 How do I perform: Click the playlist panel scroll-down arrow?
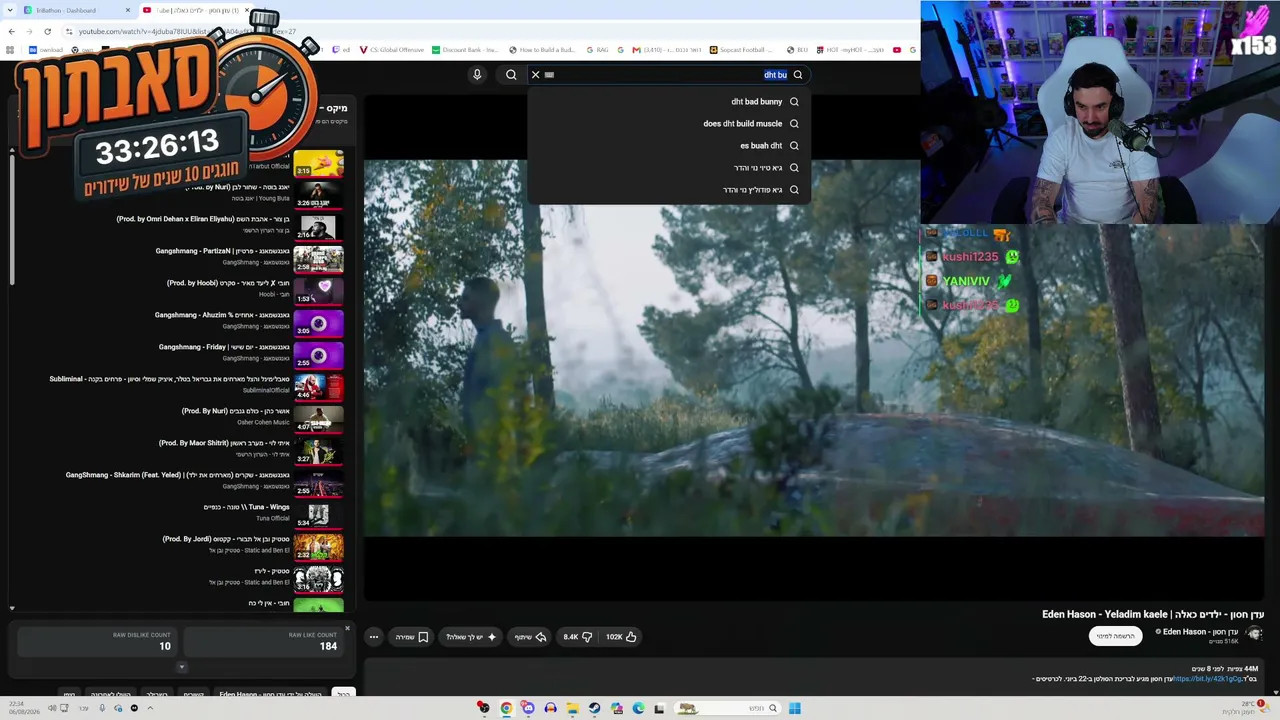(12, 607)
